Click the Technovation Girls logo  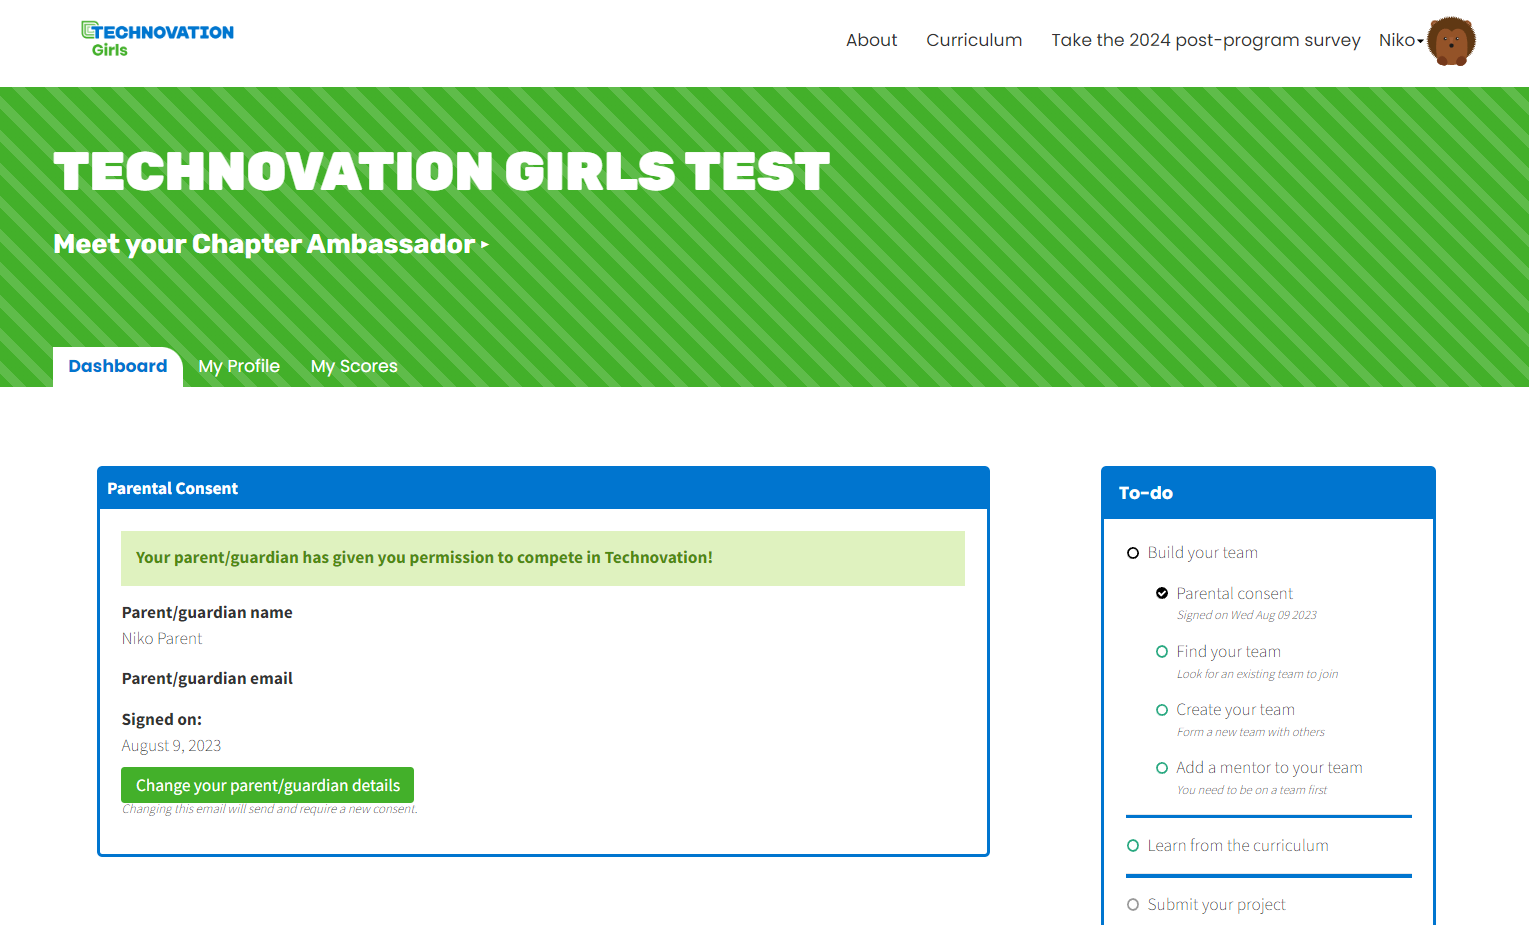click(157, 39)
